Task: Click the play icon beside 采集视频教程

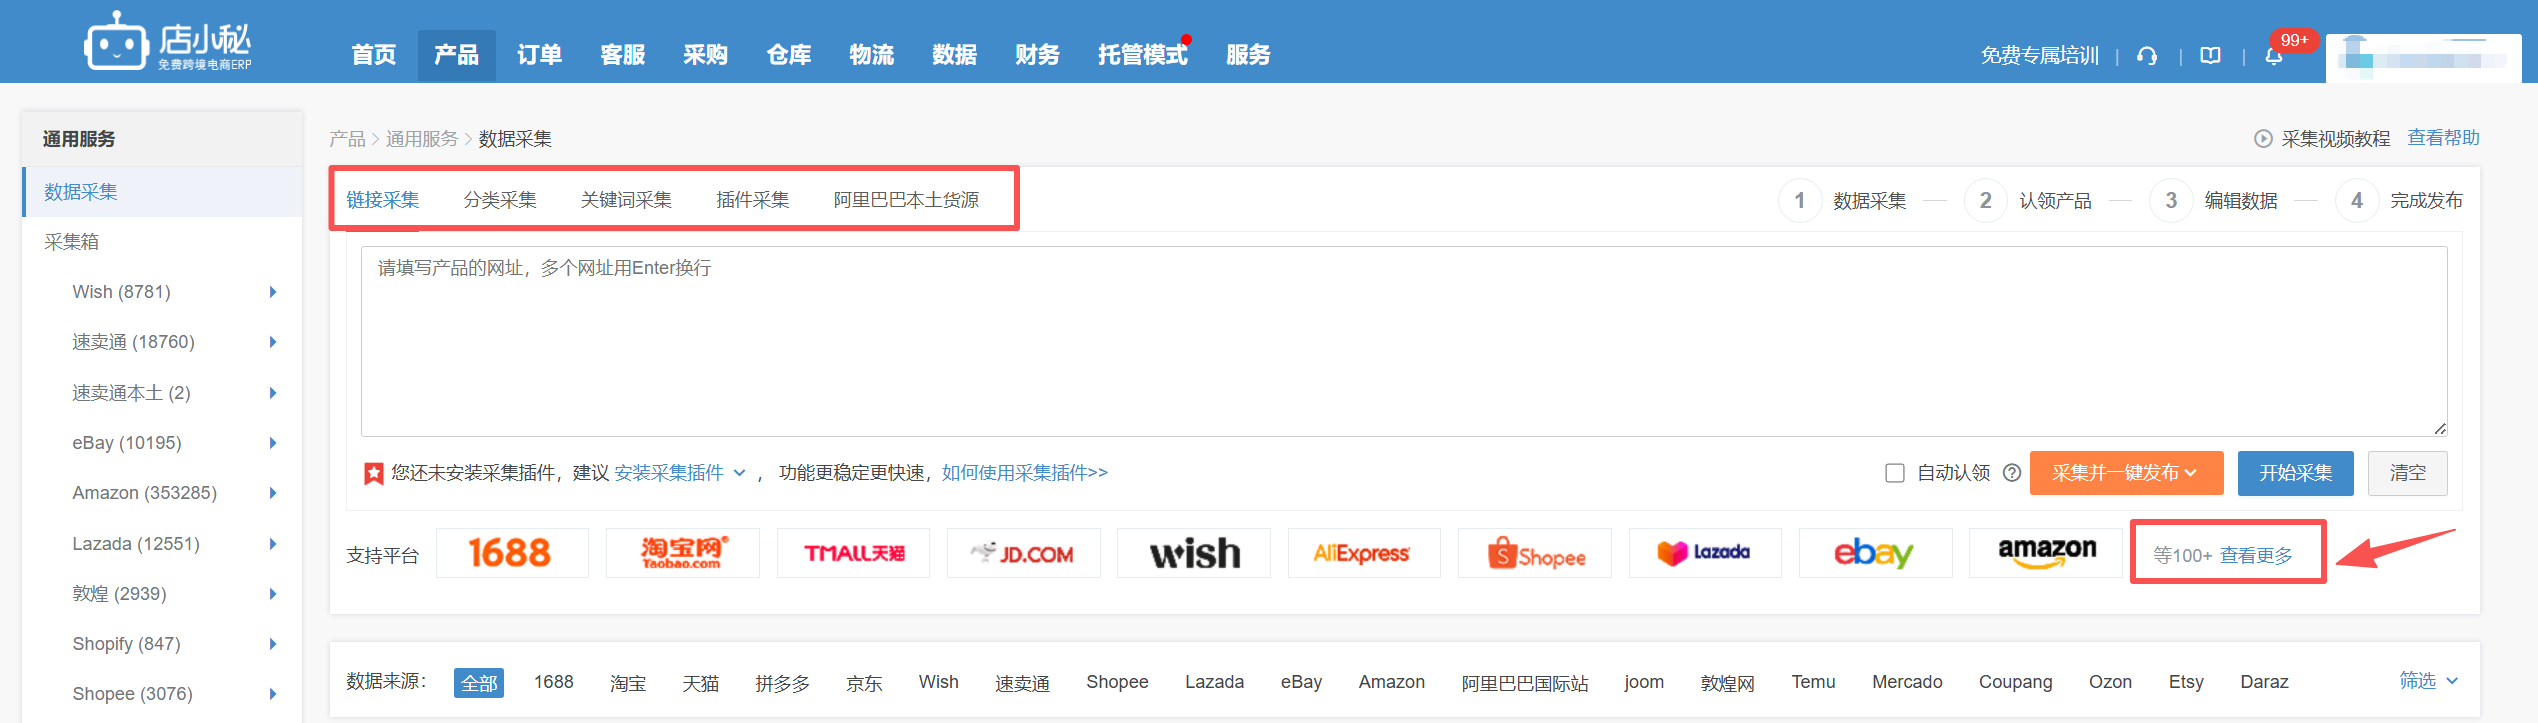Action: [2263, 139]
